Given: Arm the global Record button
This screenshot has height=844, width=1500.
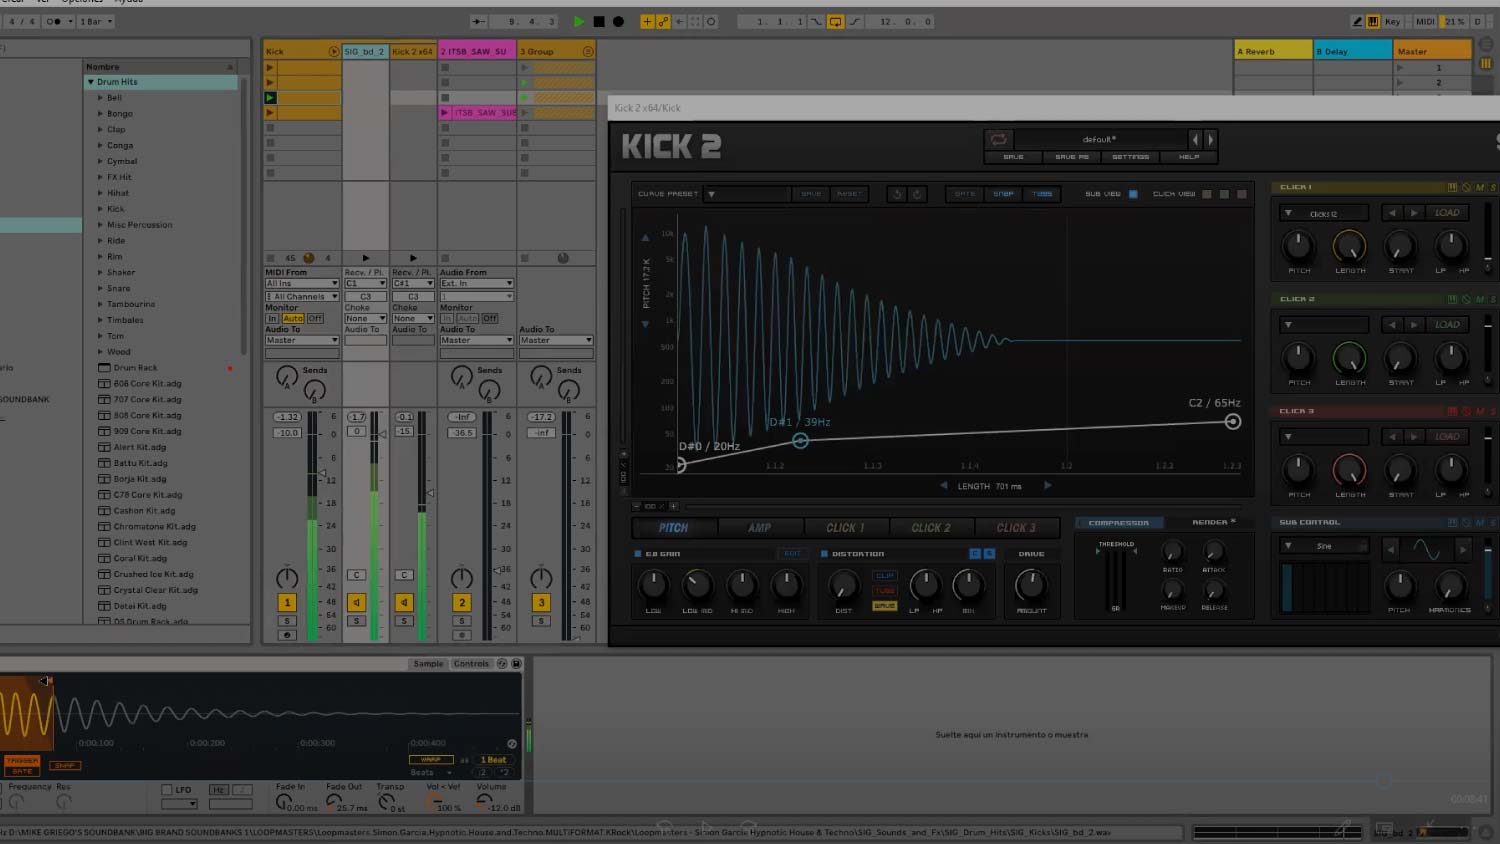Looking at the screenshot, I should pyautogui.click(x=618, y=21).
